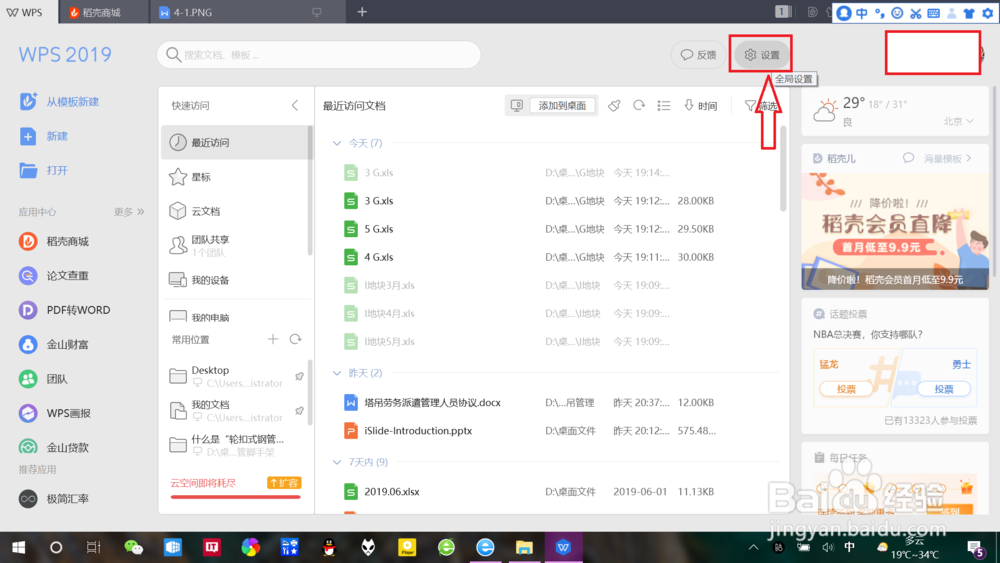Screen dimensions: 1000x563
Task: Unpin the 我的文档 location
Action: click(299, 411)
